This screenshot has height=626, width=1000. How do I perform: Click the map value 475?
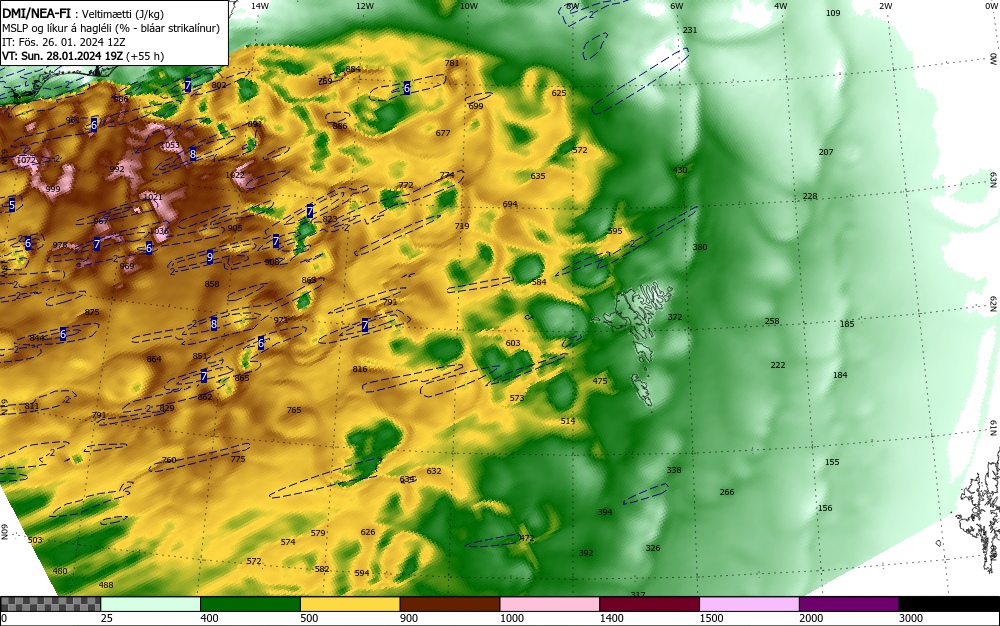pyautogui.click(x=600, y=381)
